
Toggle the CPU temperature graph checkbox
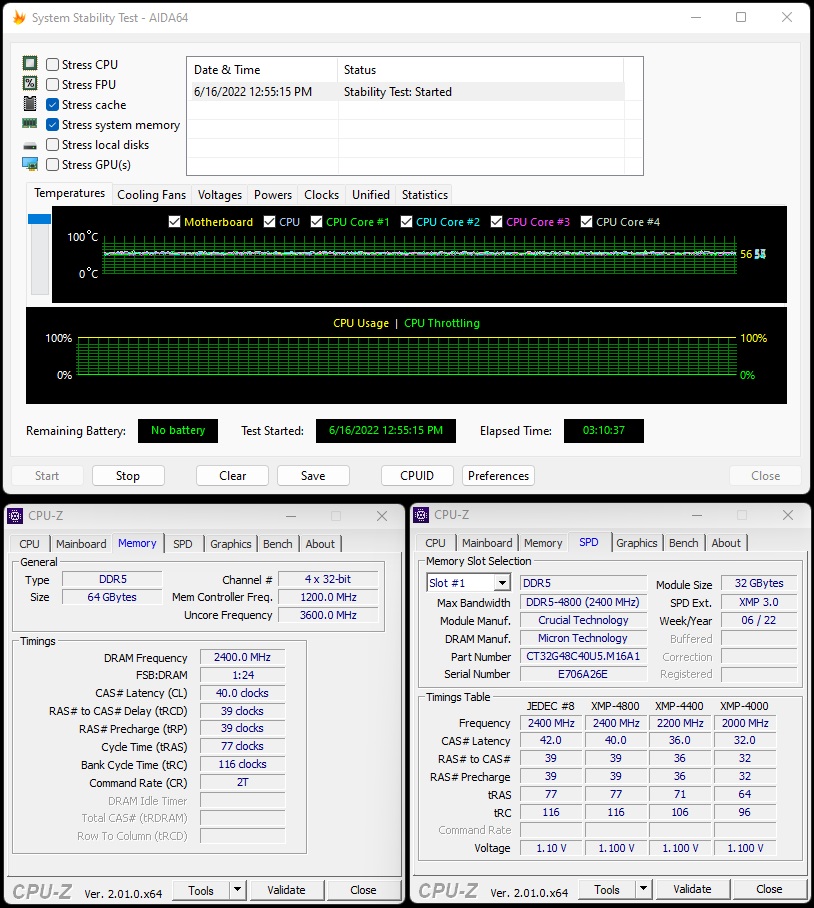(269, 222)
